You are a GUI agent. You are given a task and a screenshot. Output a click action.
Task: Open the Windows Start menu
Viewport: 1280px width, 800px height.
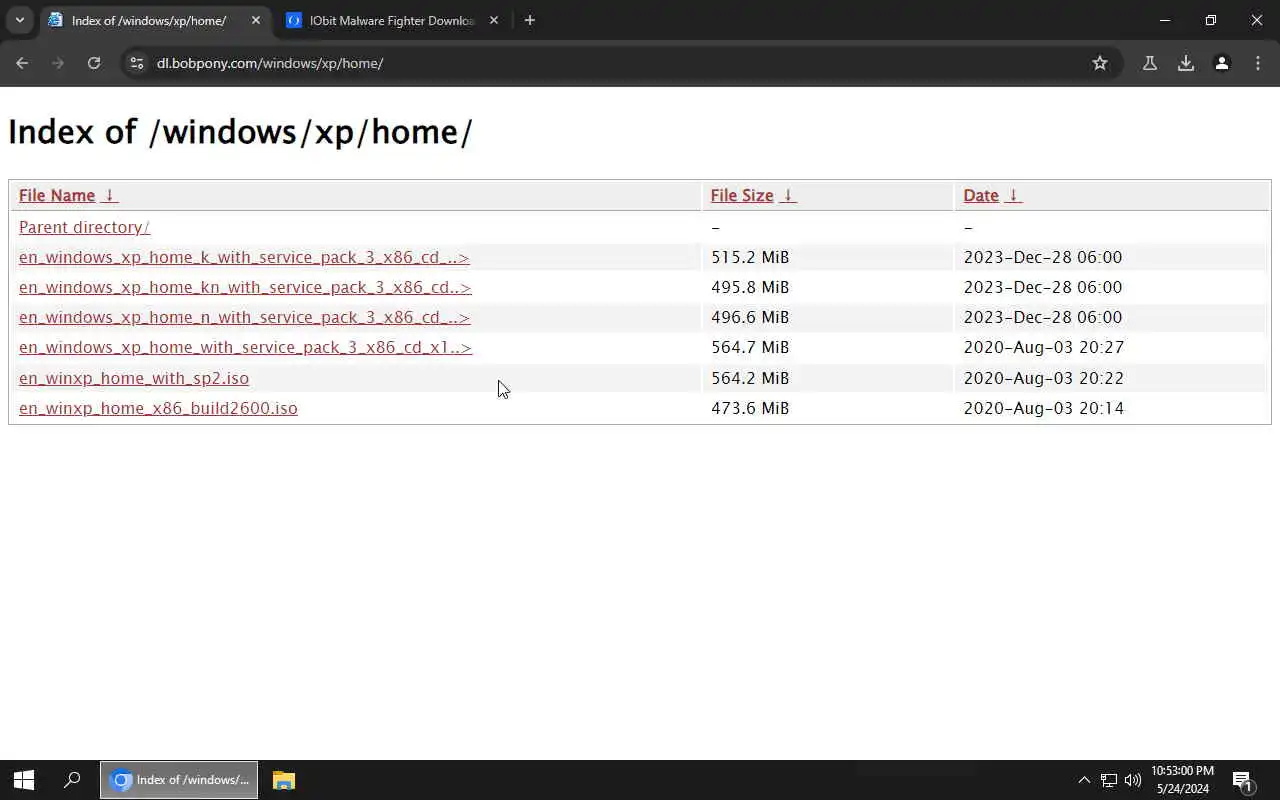[x=24, y=780]
